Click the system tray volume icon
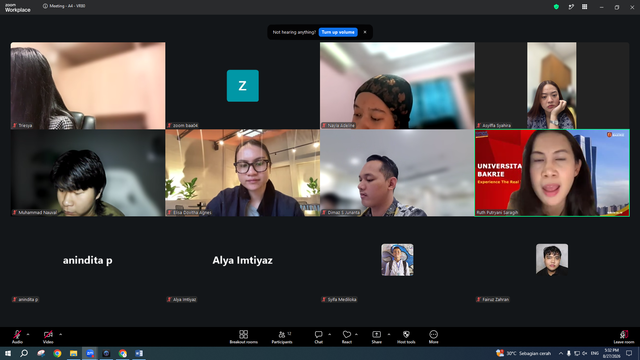The height and width of the screenshot is (360, 640). (584, 353)
